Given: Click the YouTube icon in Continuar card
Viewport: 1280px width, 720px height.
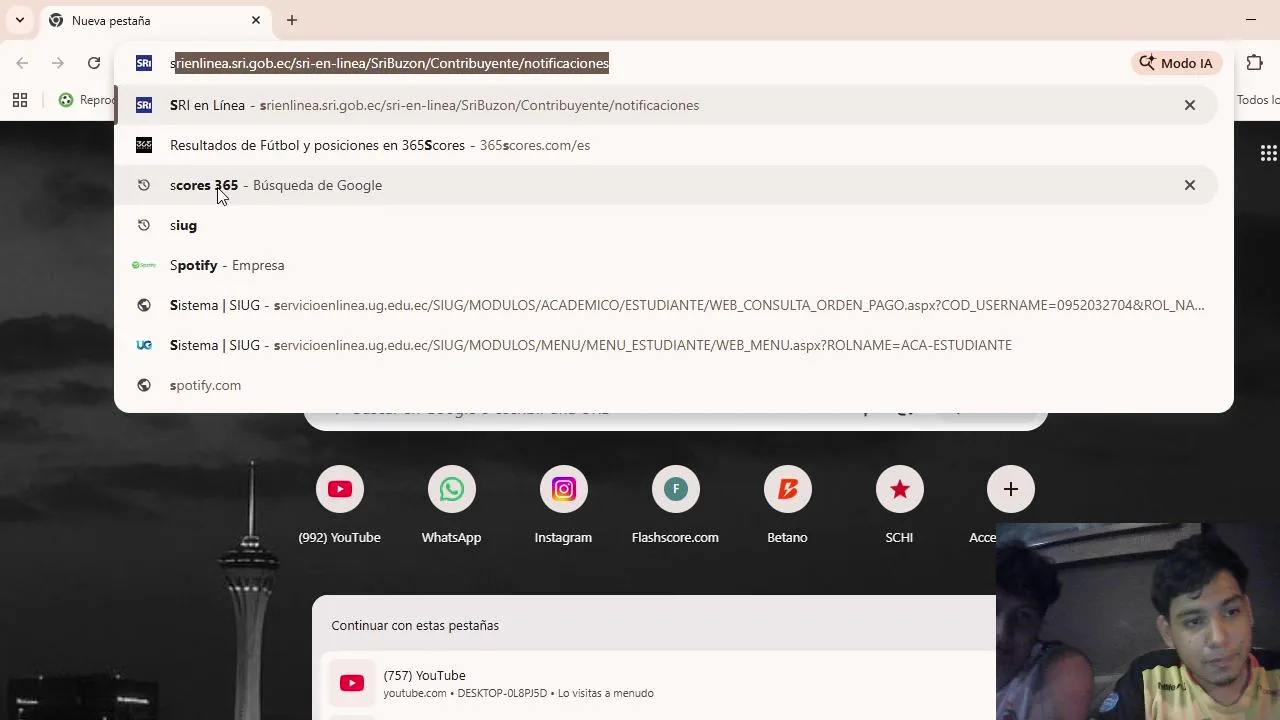Looking at the screenshot, I should click(x=352, y=683).
